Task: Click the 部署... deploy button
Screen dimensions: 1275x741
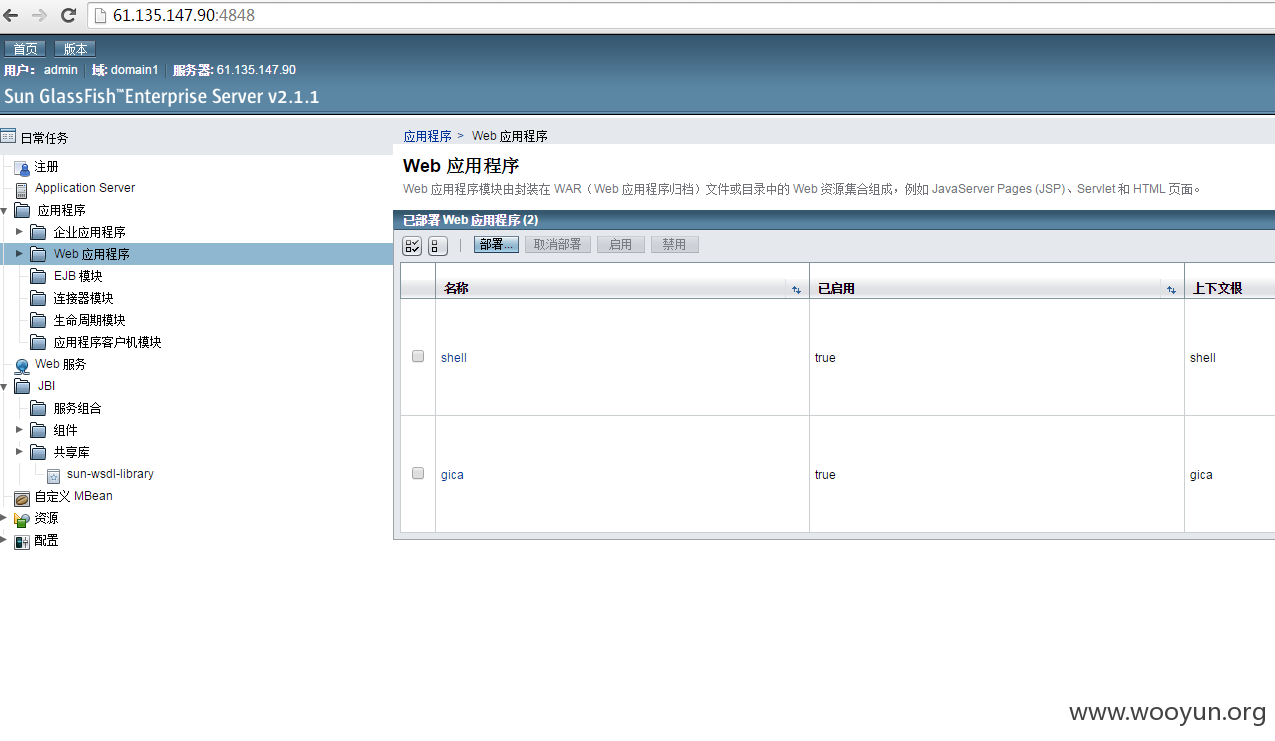Action: [496, 244]
